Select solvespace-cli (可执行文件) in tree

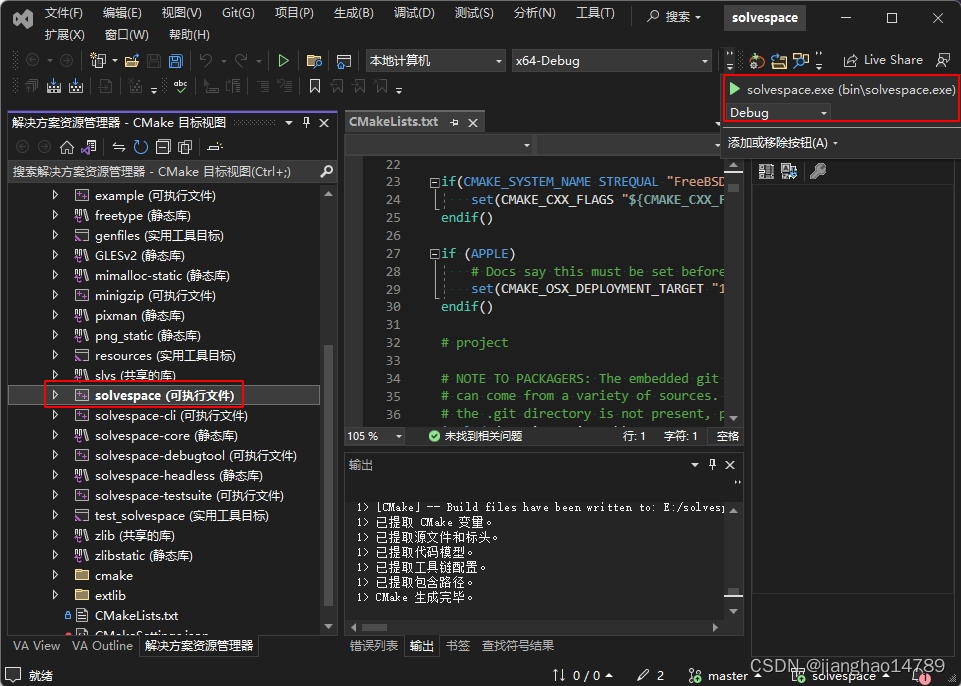coord(171,416)
